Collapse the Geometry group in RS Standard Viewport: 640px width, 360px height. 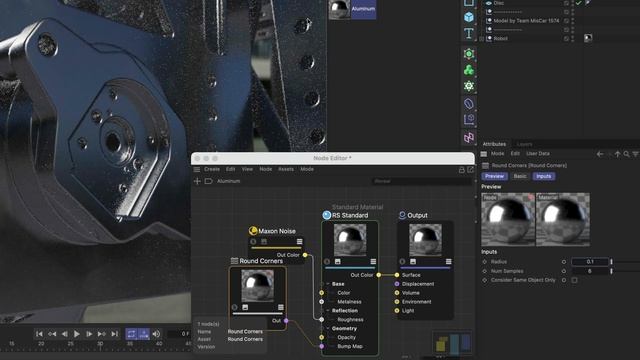[328, 329]
